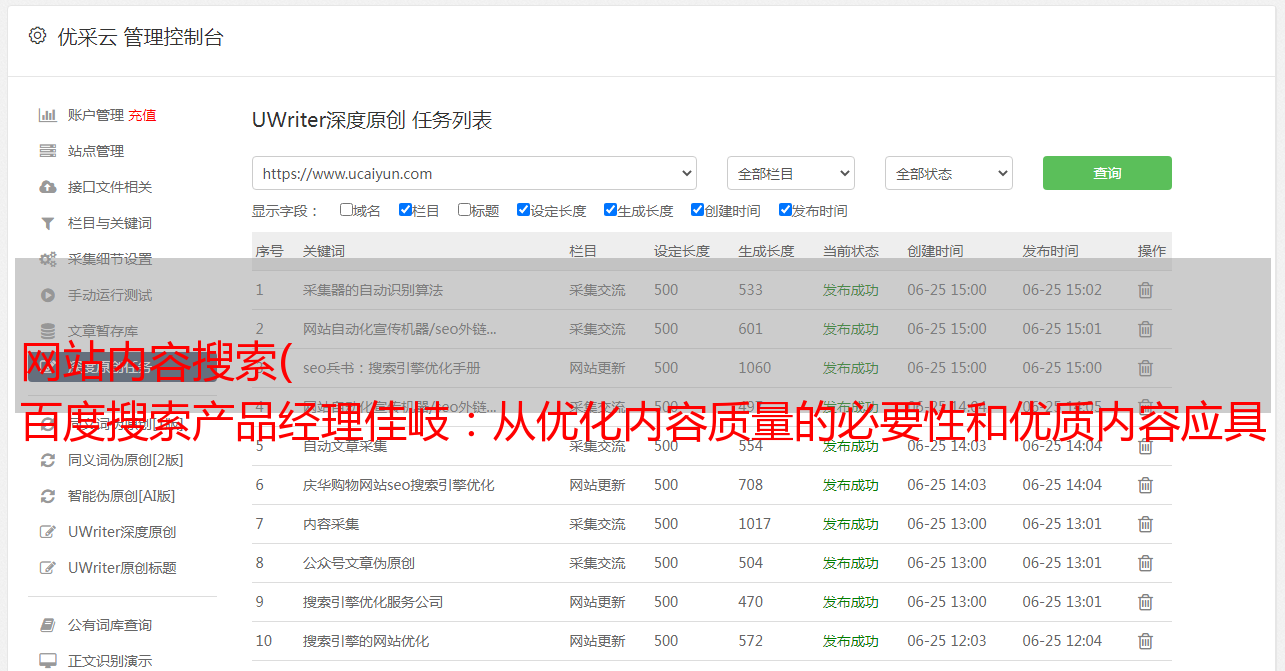
Task: Click generated length value 533
Action: click(x=751, y=290)
